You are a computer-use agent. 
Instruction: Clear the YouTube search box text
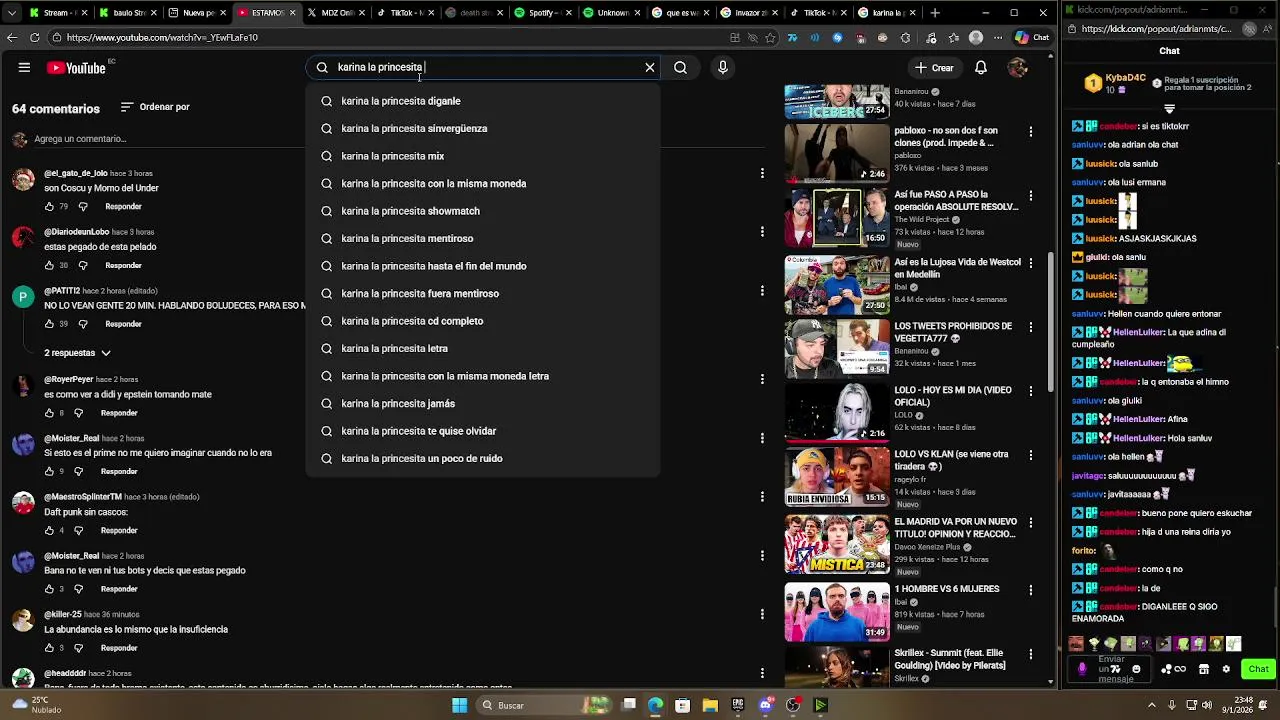[650, 68]
